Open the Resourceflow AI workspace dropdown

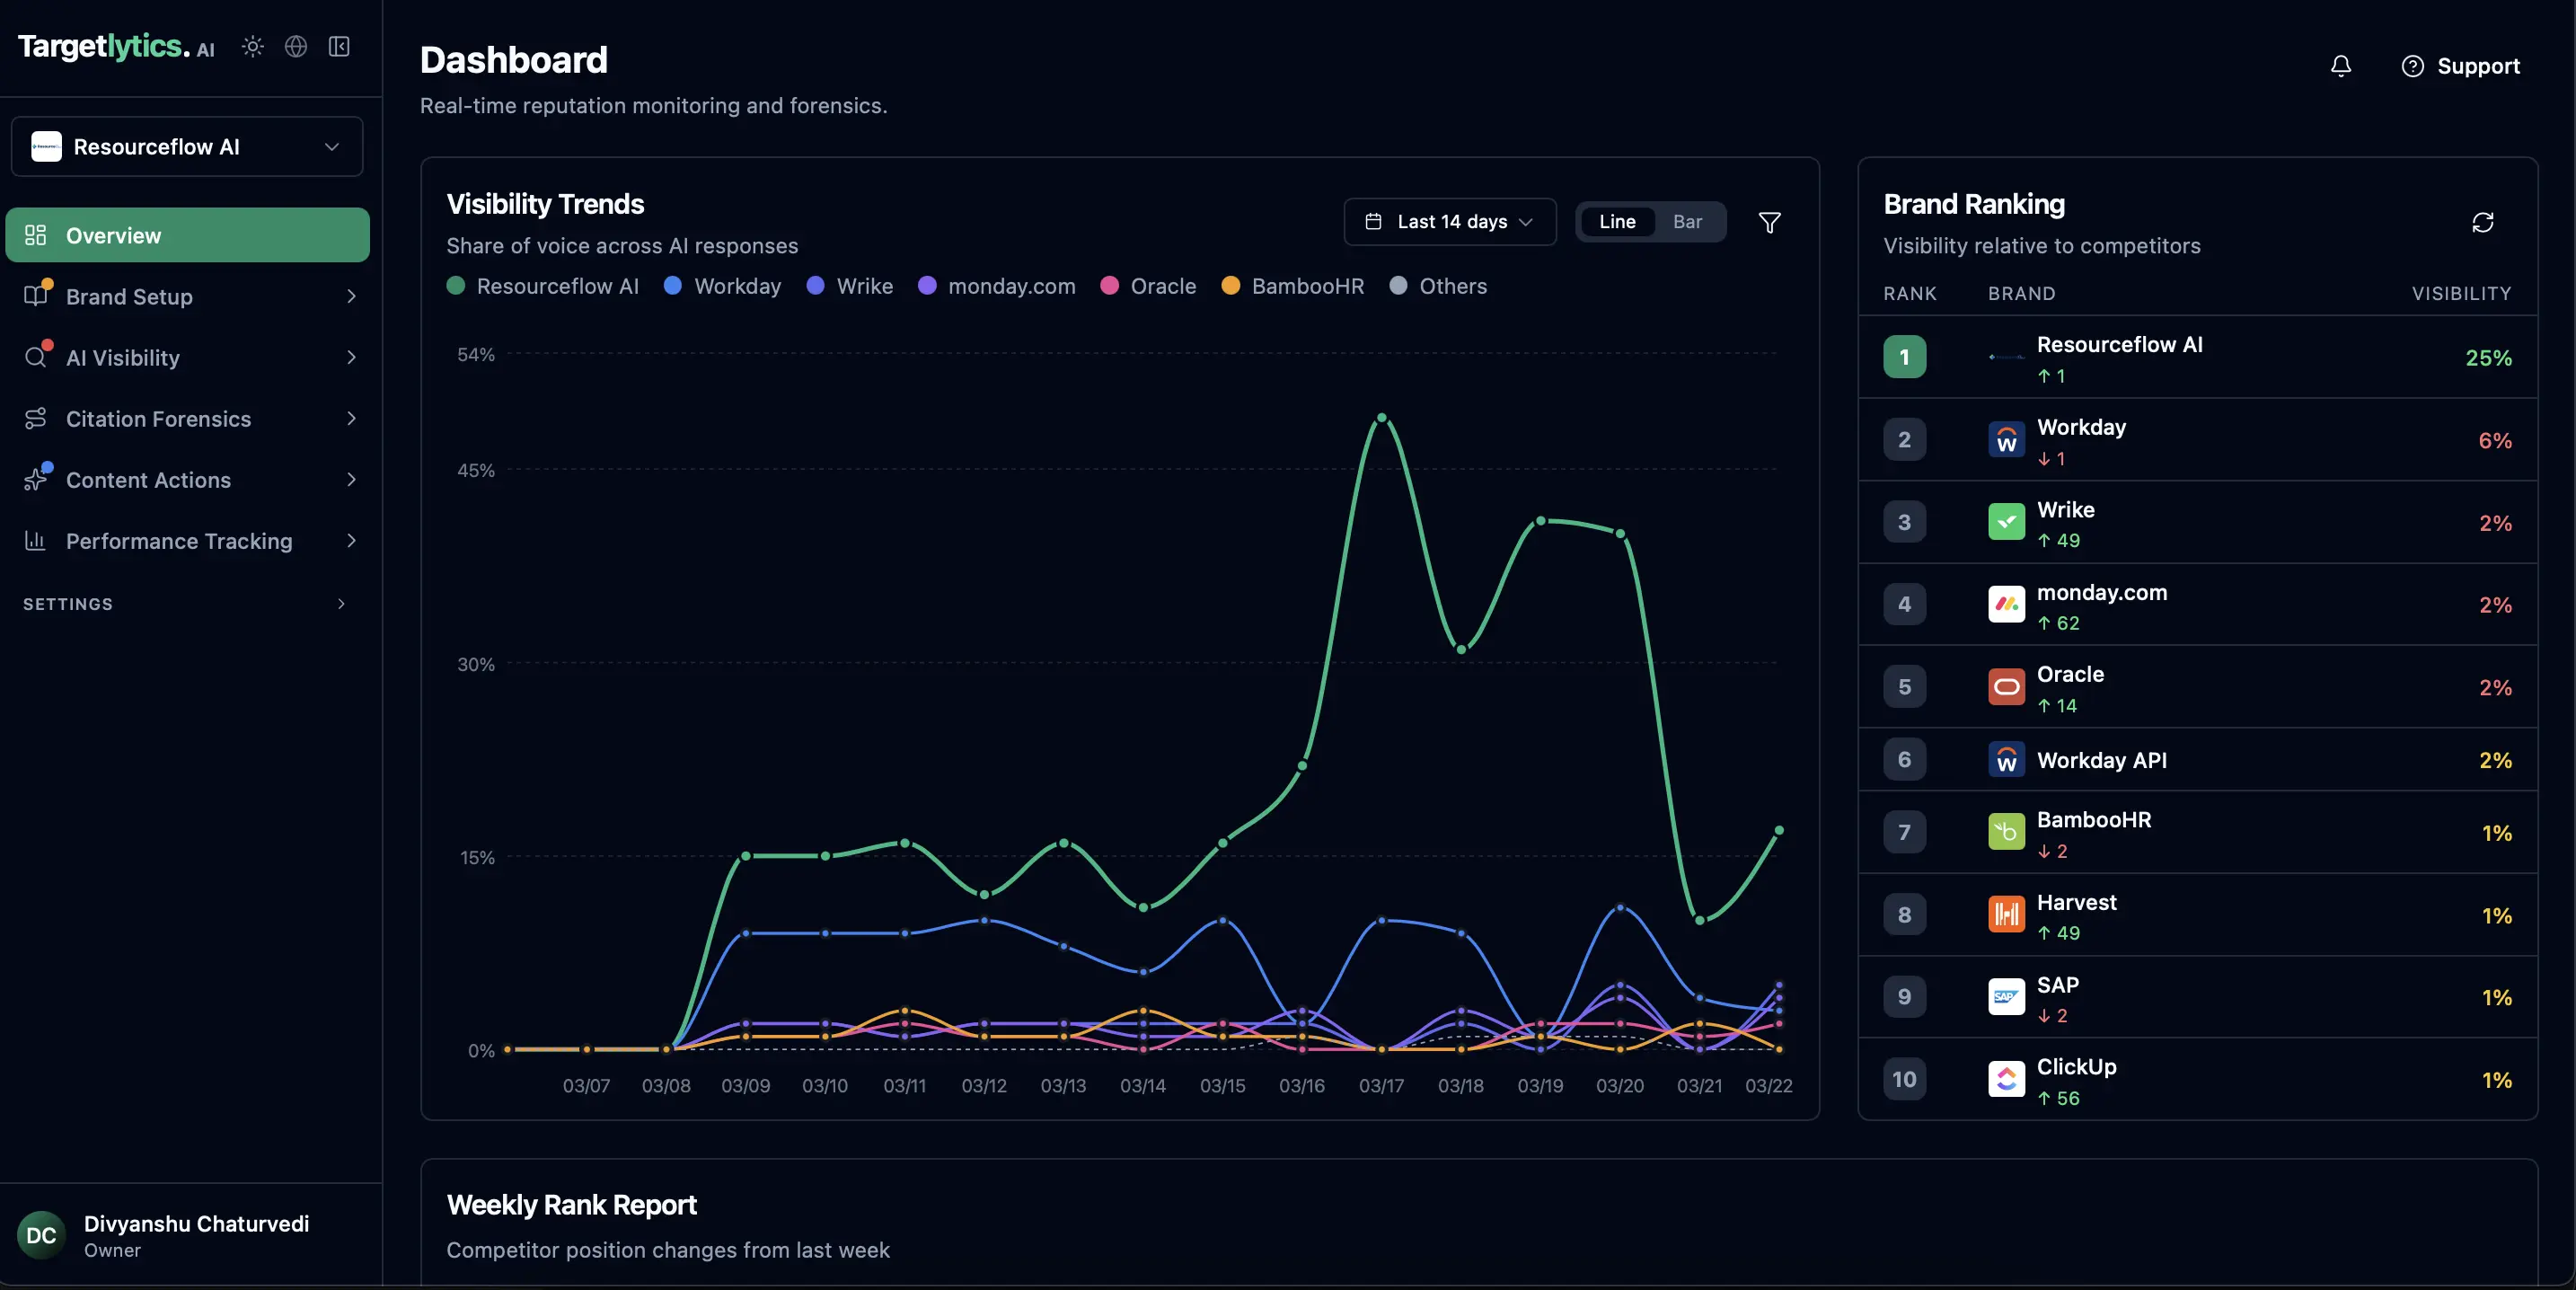(187, 147)
